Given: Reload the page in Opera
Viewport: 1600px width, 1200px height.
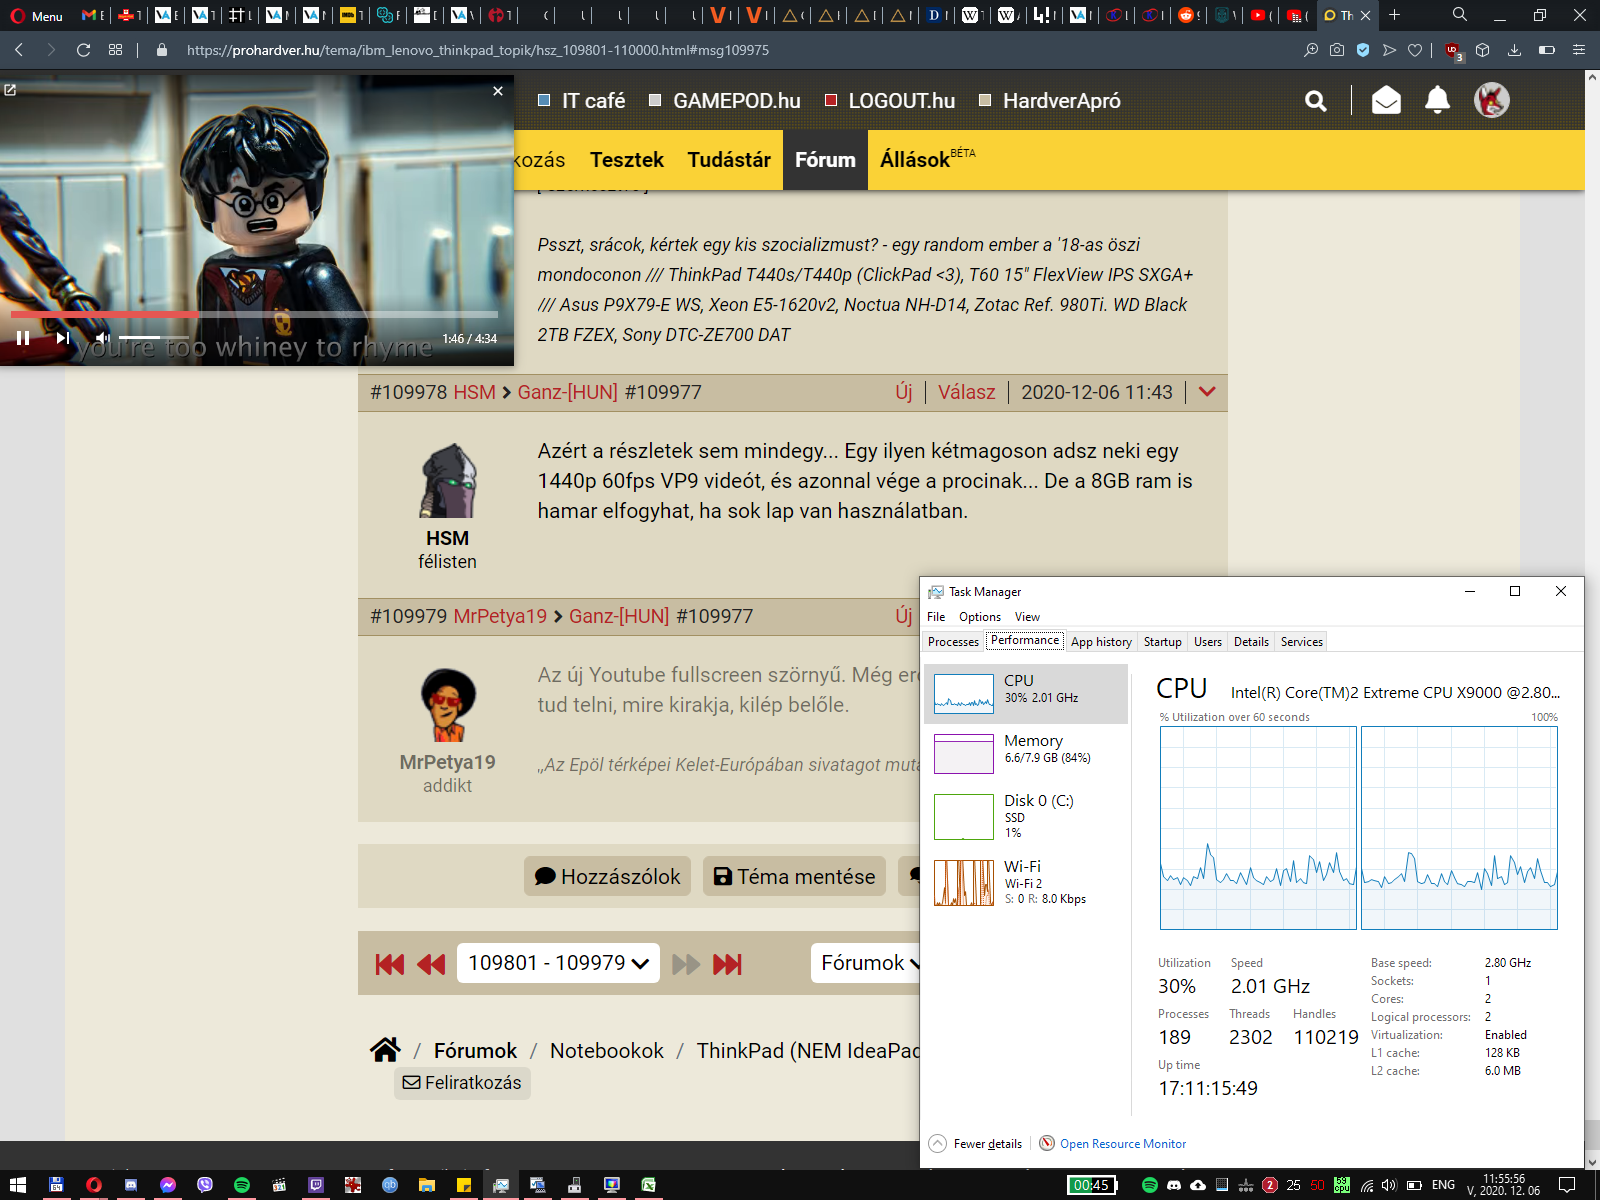Looking at the screenshot, I should (84, 50).
